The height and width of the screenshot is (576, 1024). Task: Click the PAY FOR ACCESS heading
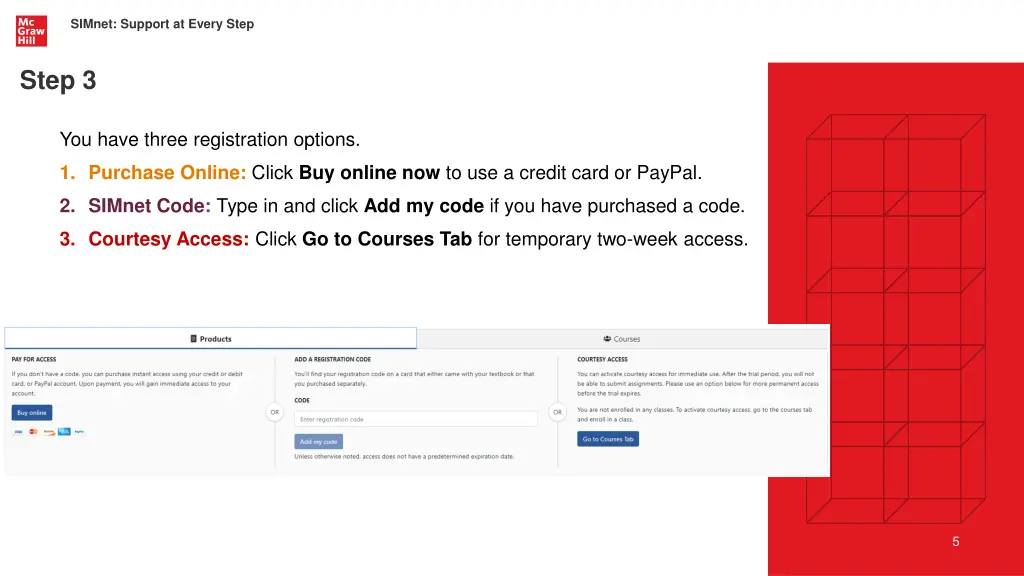[34, 359]
